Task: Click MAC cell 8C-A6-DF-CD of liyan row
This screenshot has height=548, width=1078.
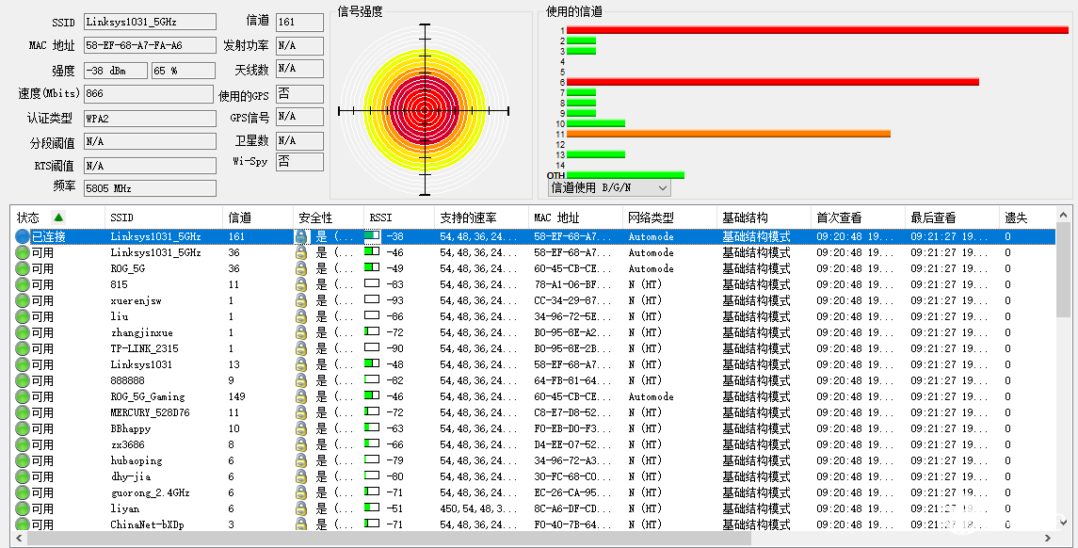Action: [573, 509]
